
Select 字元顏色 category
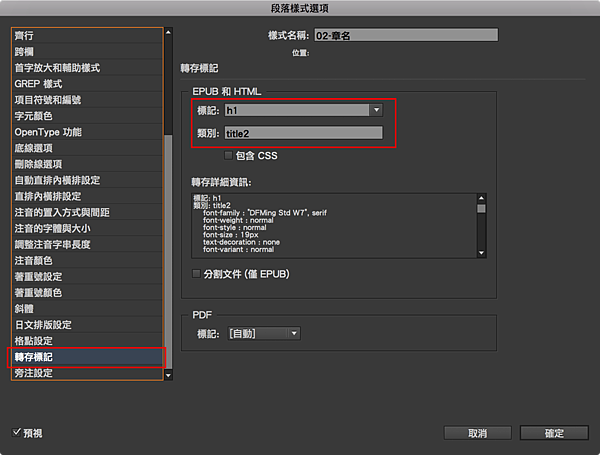pyautogui.click(x=87, y=116)
